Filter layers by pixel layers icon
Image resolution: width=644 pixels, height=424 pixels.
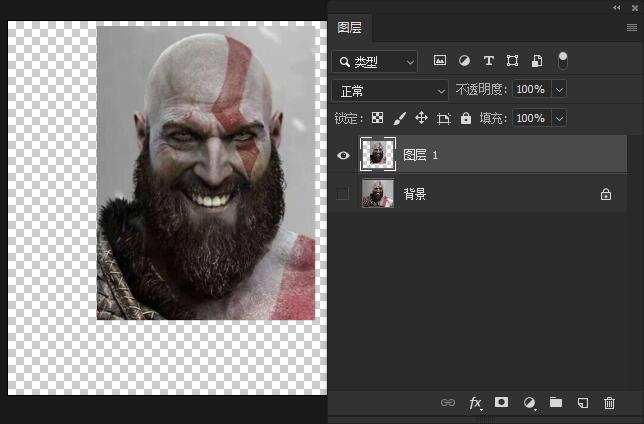(x=439, y=61)
